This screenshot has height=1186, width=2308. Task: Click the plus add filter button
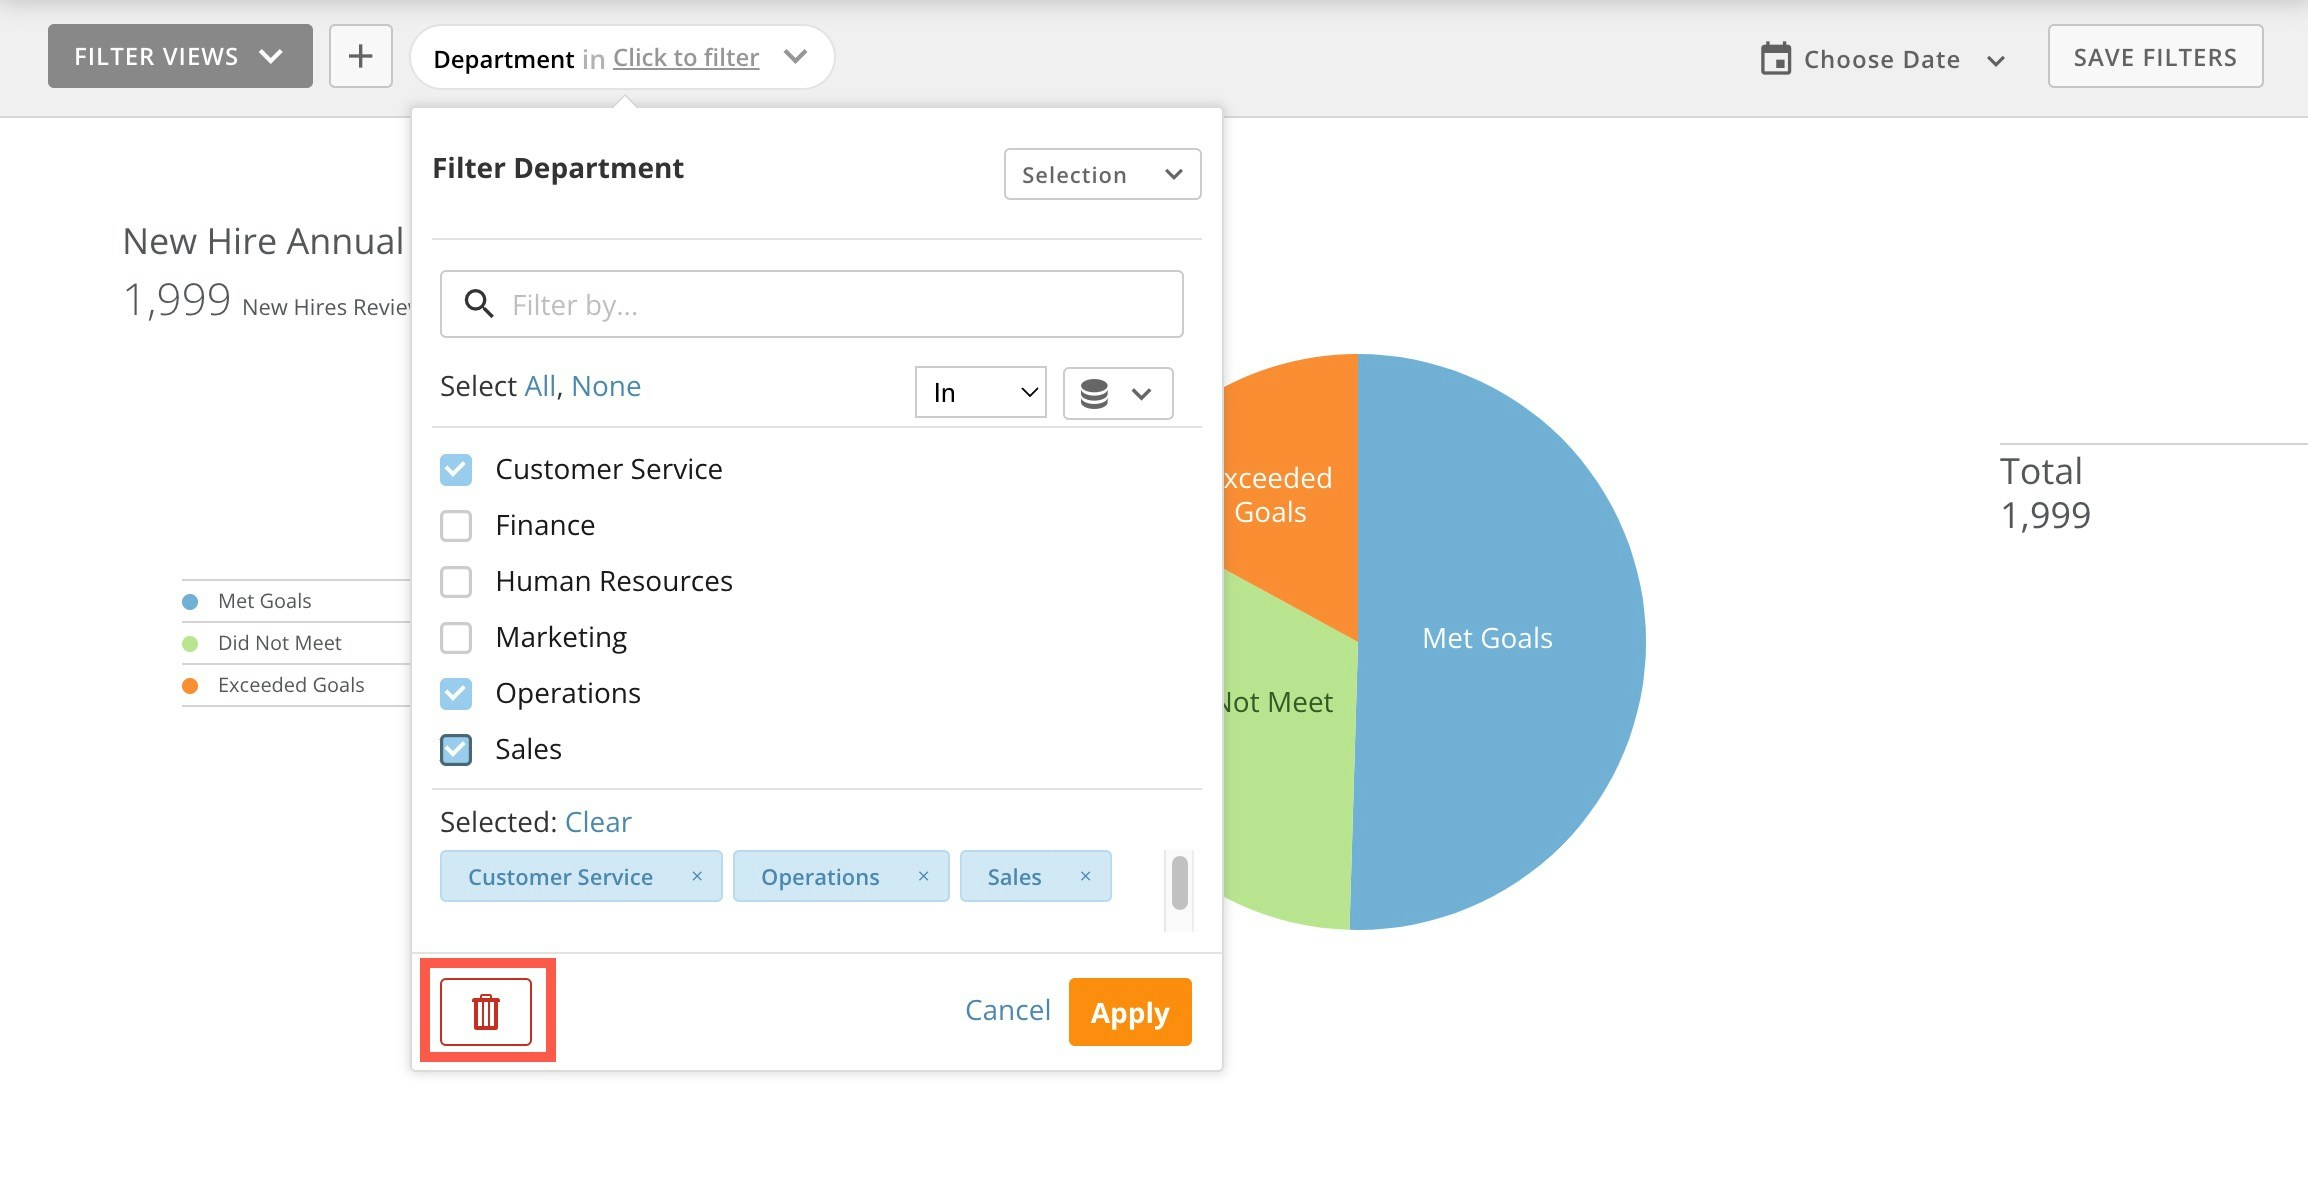(360, 56)
